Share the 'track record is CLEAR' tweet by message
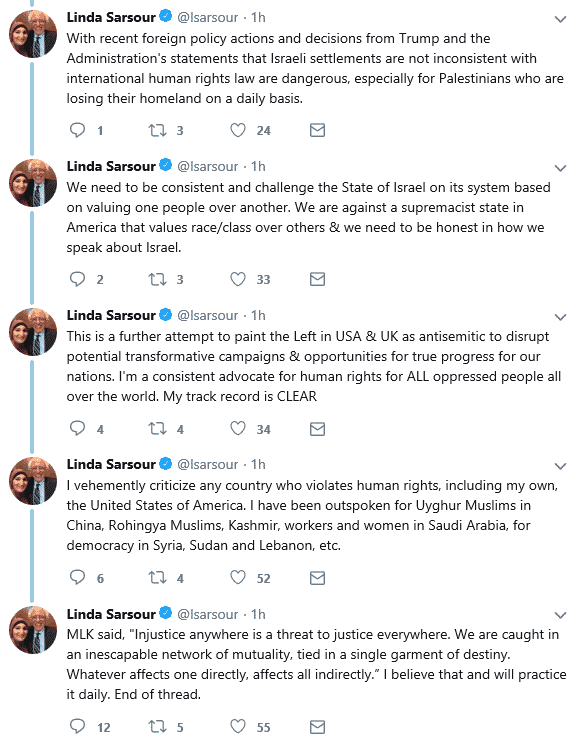The image size is (577, 741). 317,429
